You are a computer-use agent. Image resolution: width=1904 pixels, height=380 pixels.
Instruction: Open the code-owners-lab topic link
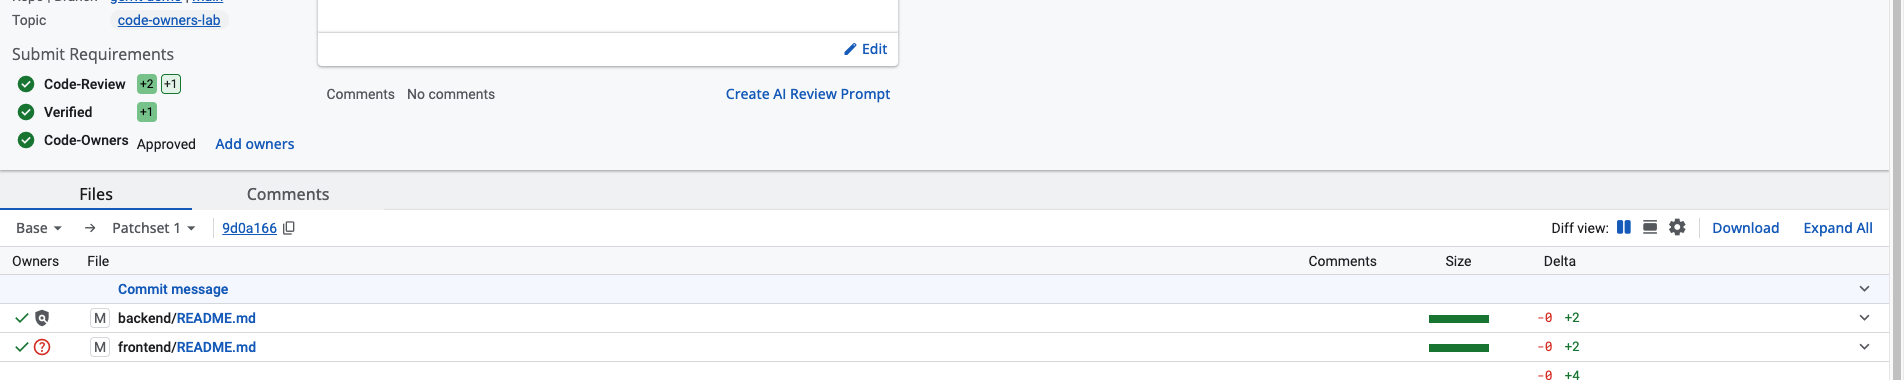[x=169, y=20]
